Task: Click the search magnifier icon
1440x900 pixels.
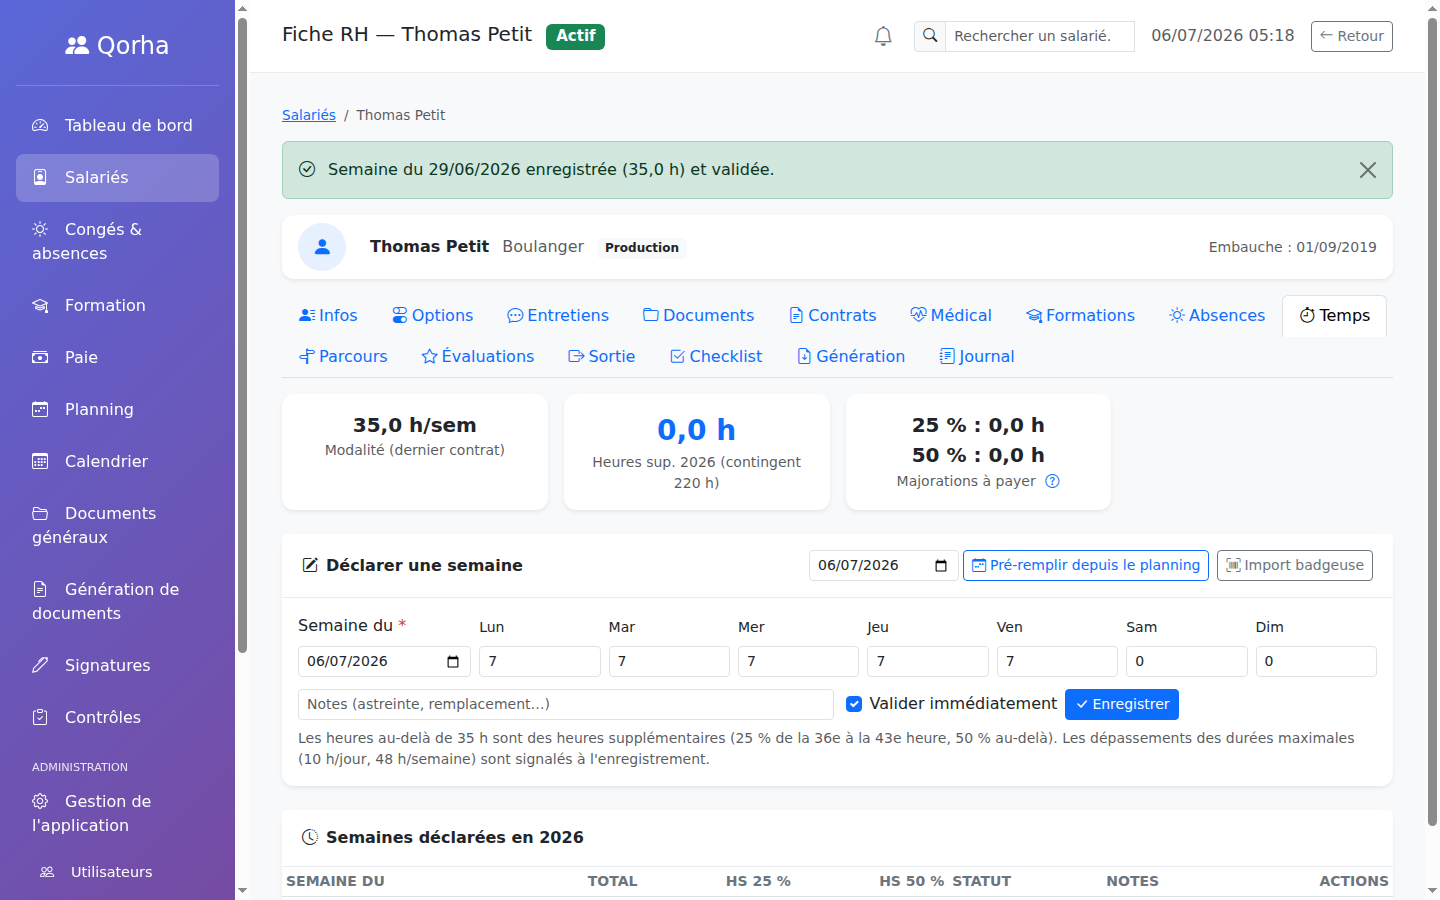Action: (x=930, y=36)
